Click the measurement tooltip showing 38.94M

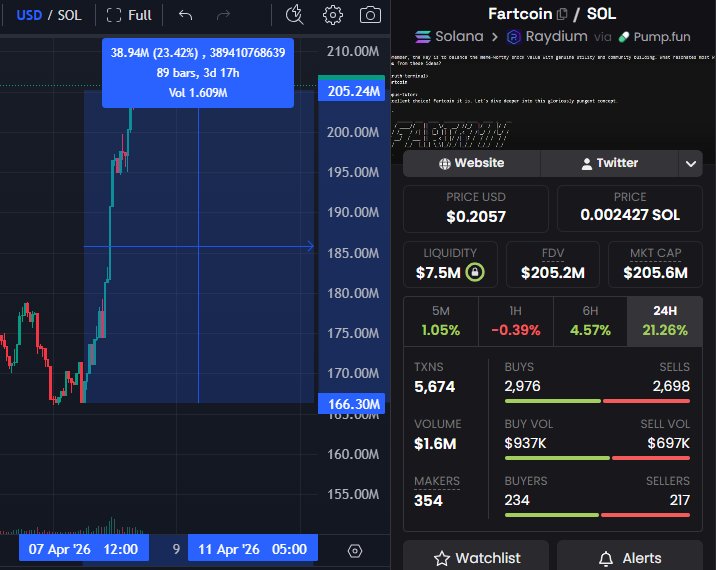[198, 73]
